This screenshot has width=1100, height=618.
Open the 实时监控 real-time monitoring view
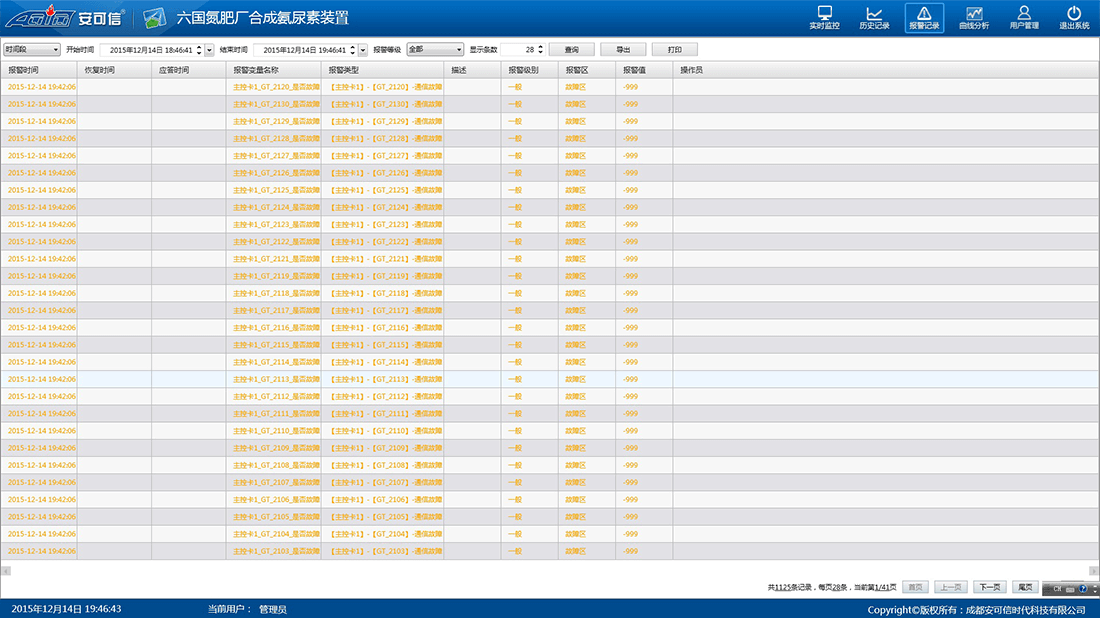(x=824, y=18)
